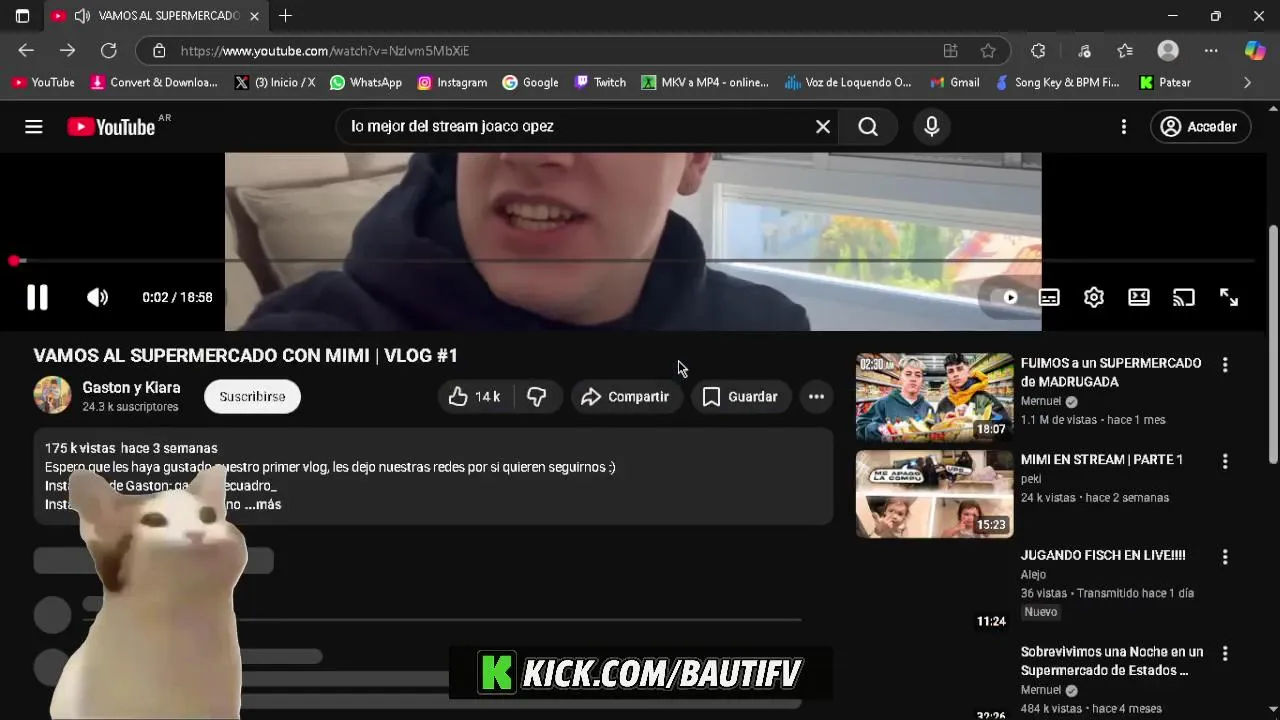Open tab actions menu icon
Screen dimensions: 1280x720
point(22,16)
